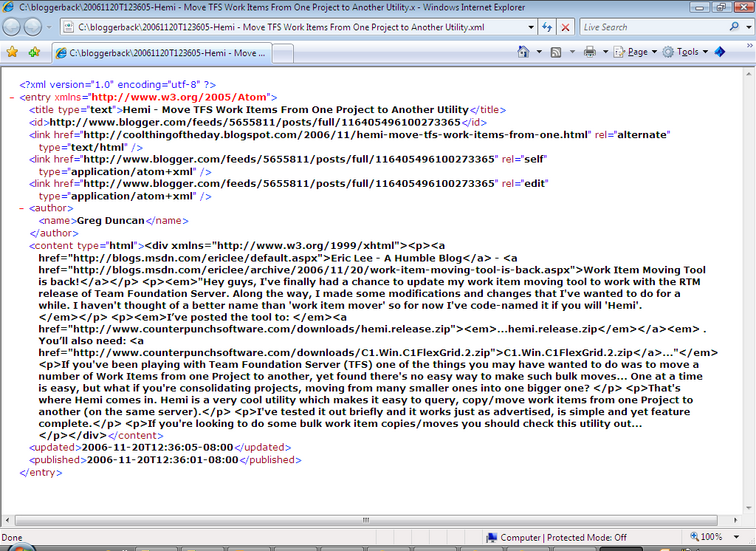Click the 100% zoom level button
The image size is (756, 551).
[x=706, y=537]
